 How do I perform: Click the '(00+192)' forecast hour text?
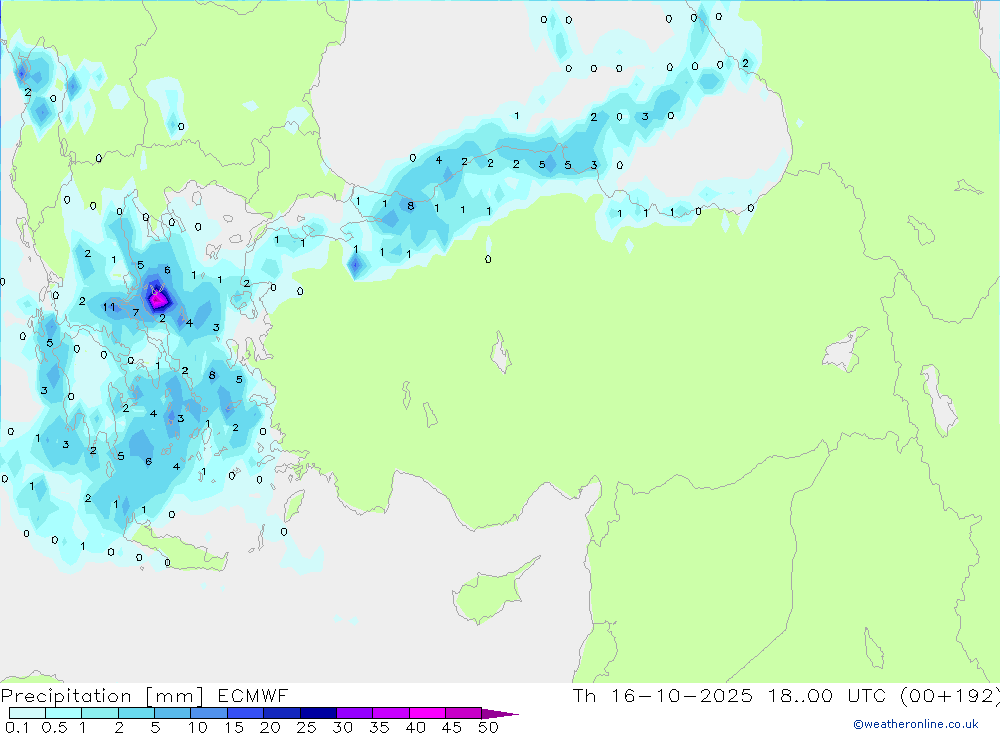950,695
